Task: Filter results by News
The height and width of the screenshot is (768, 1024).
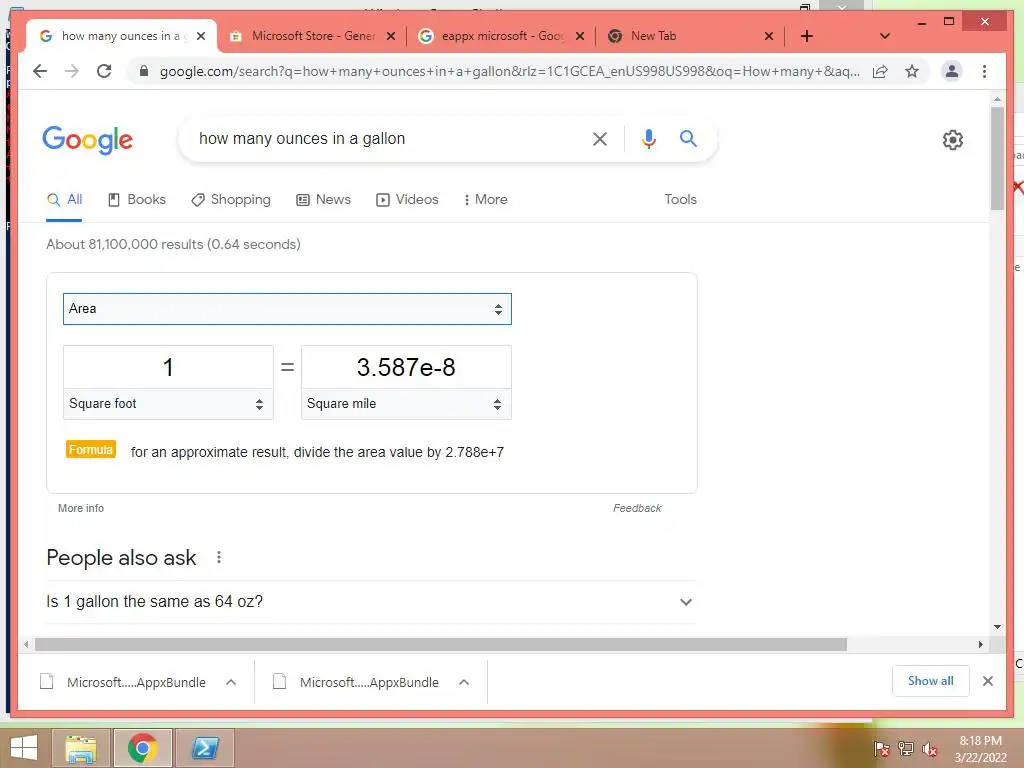Action: point(323,200)
